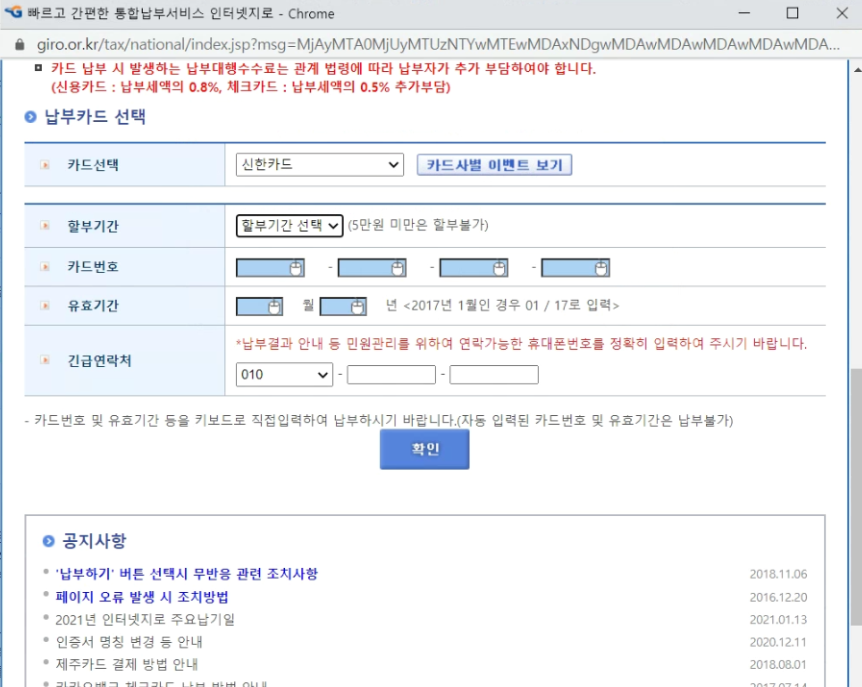Viewport: 862px width, 687px height.
Task: Click the scrollbar up arrow
Action: click(857, 70)
